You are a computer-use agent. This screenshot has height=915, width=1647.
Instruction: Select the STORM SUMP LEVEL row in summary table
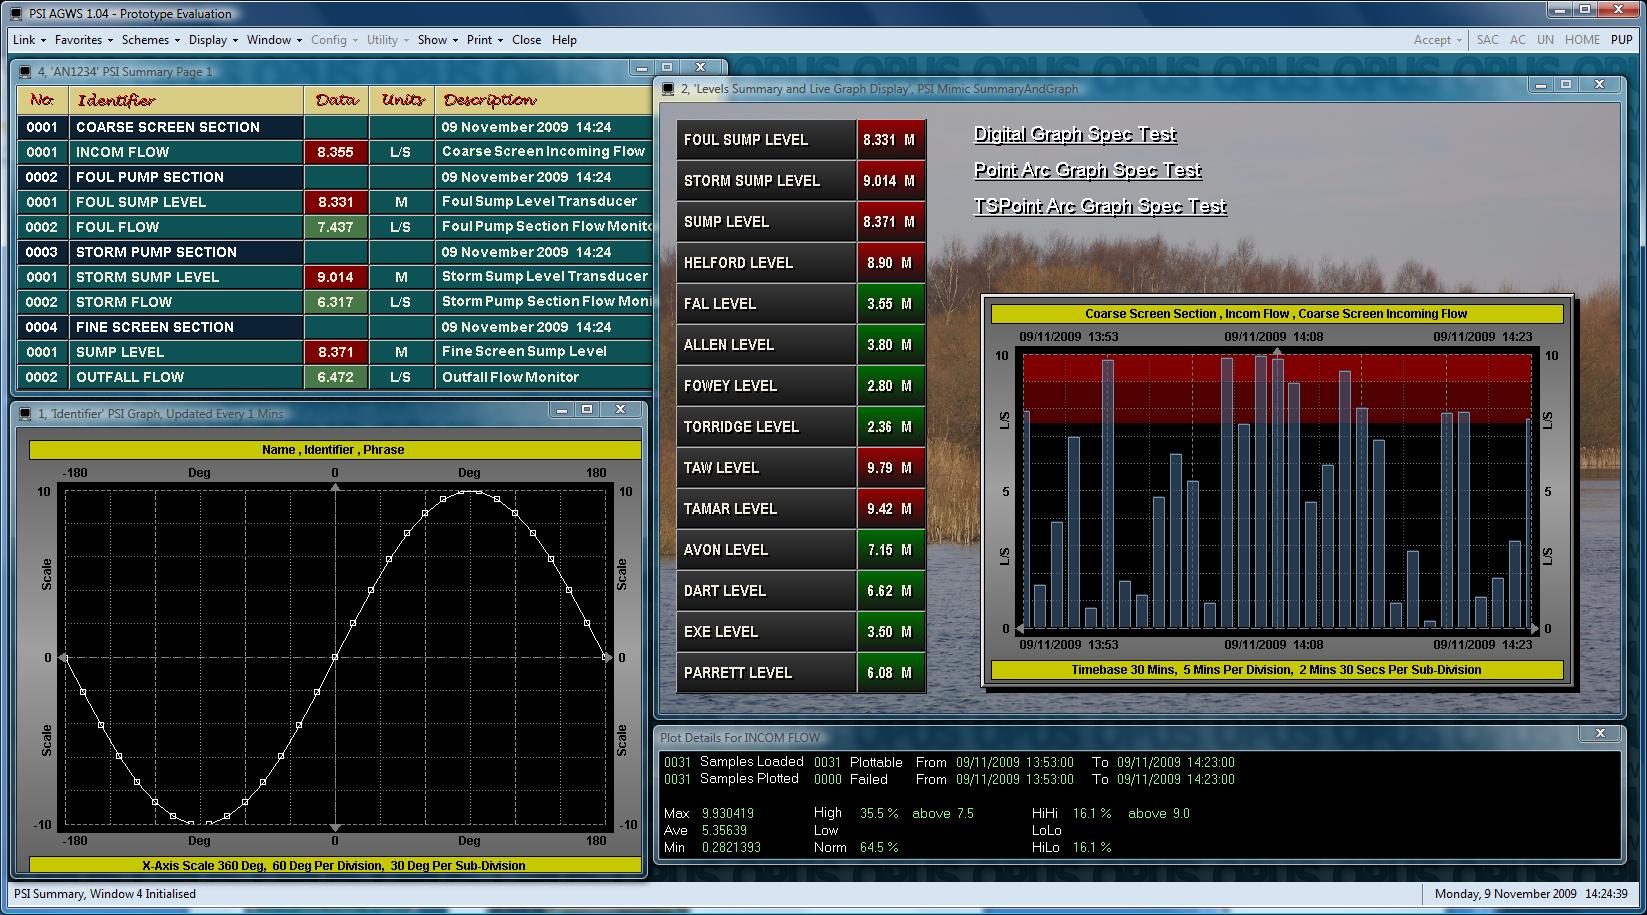click(x=147, y=277)
